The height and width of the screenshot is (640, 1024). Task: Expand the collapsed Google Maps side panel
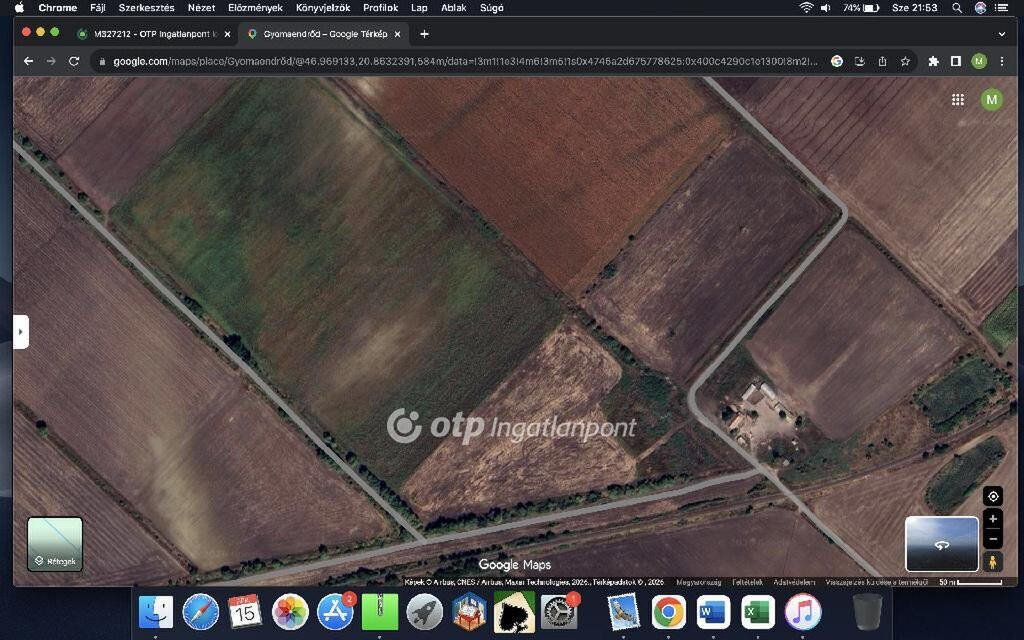pos(21,331)
